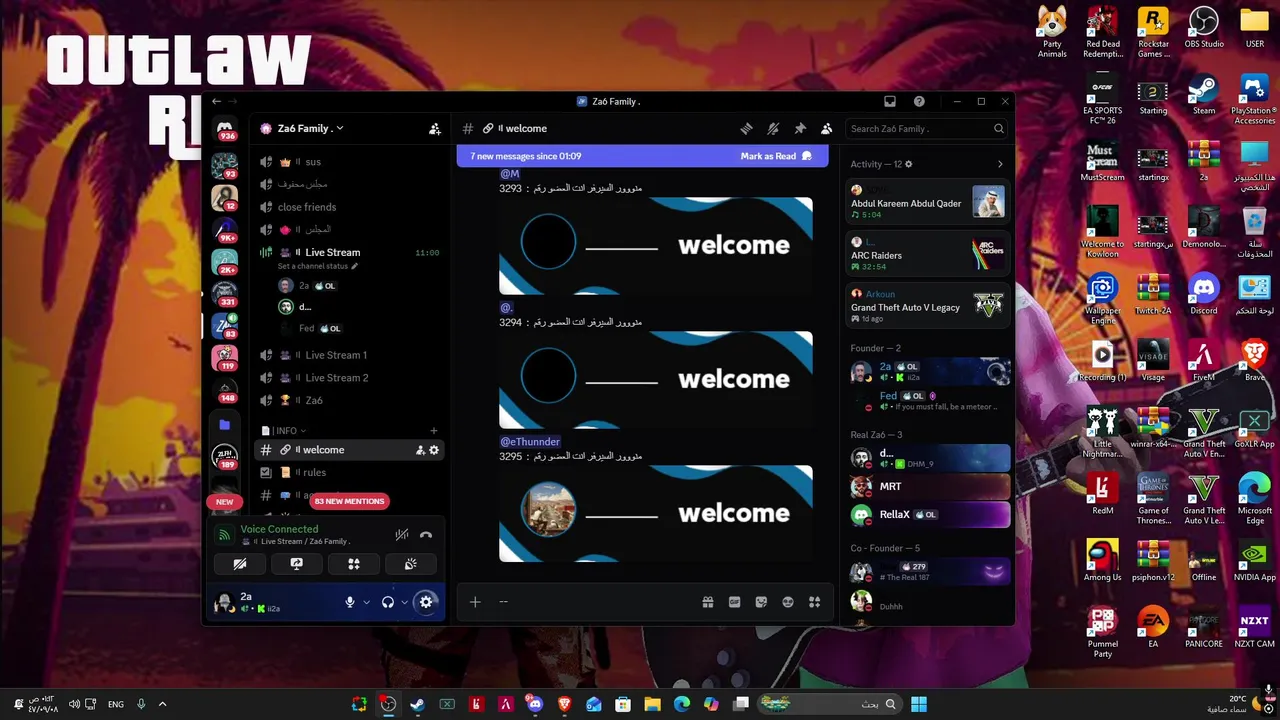Open microphone input options arrow
The image size is (1280, 720).
(366, 602)
